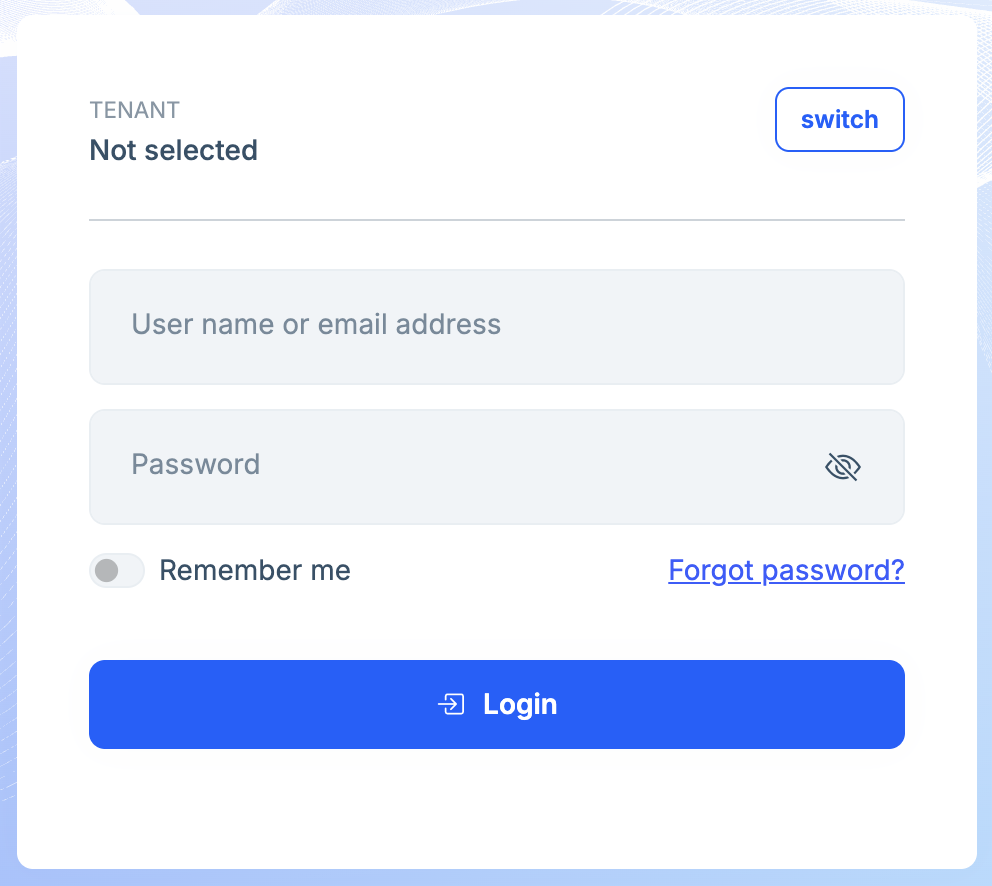
Task: Open the Forgot password? link
Action: pyautogui.click(x=786, y=570)
